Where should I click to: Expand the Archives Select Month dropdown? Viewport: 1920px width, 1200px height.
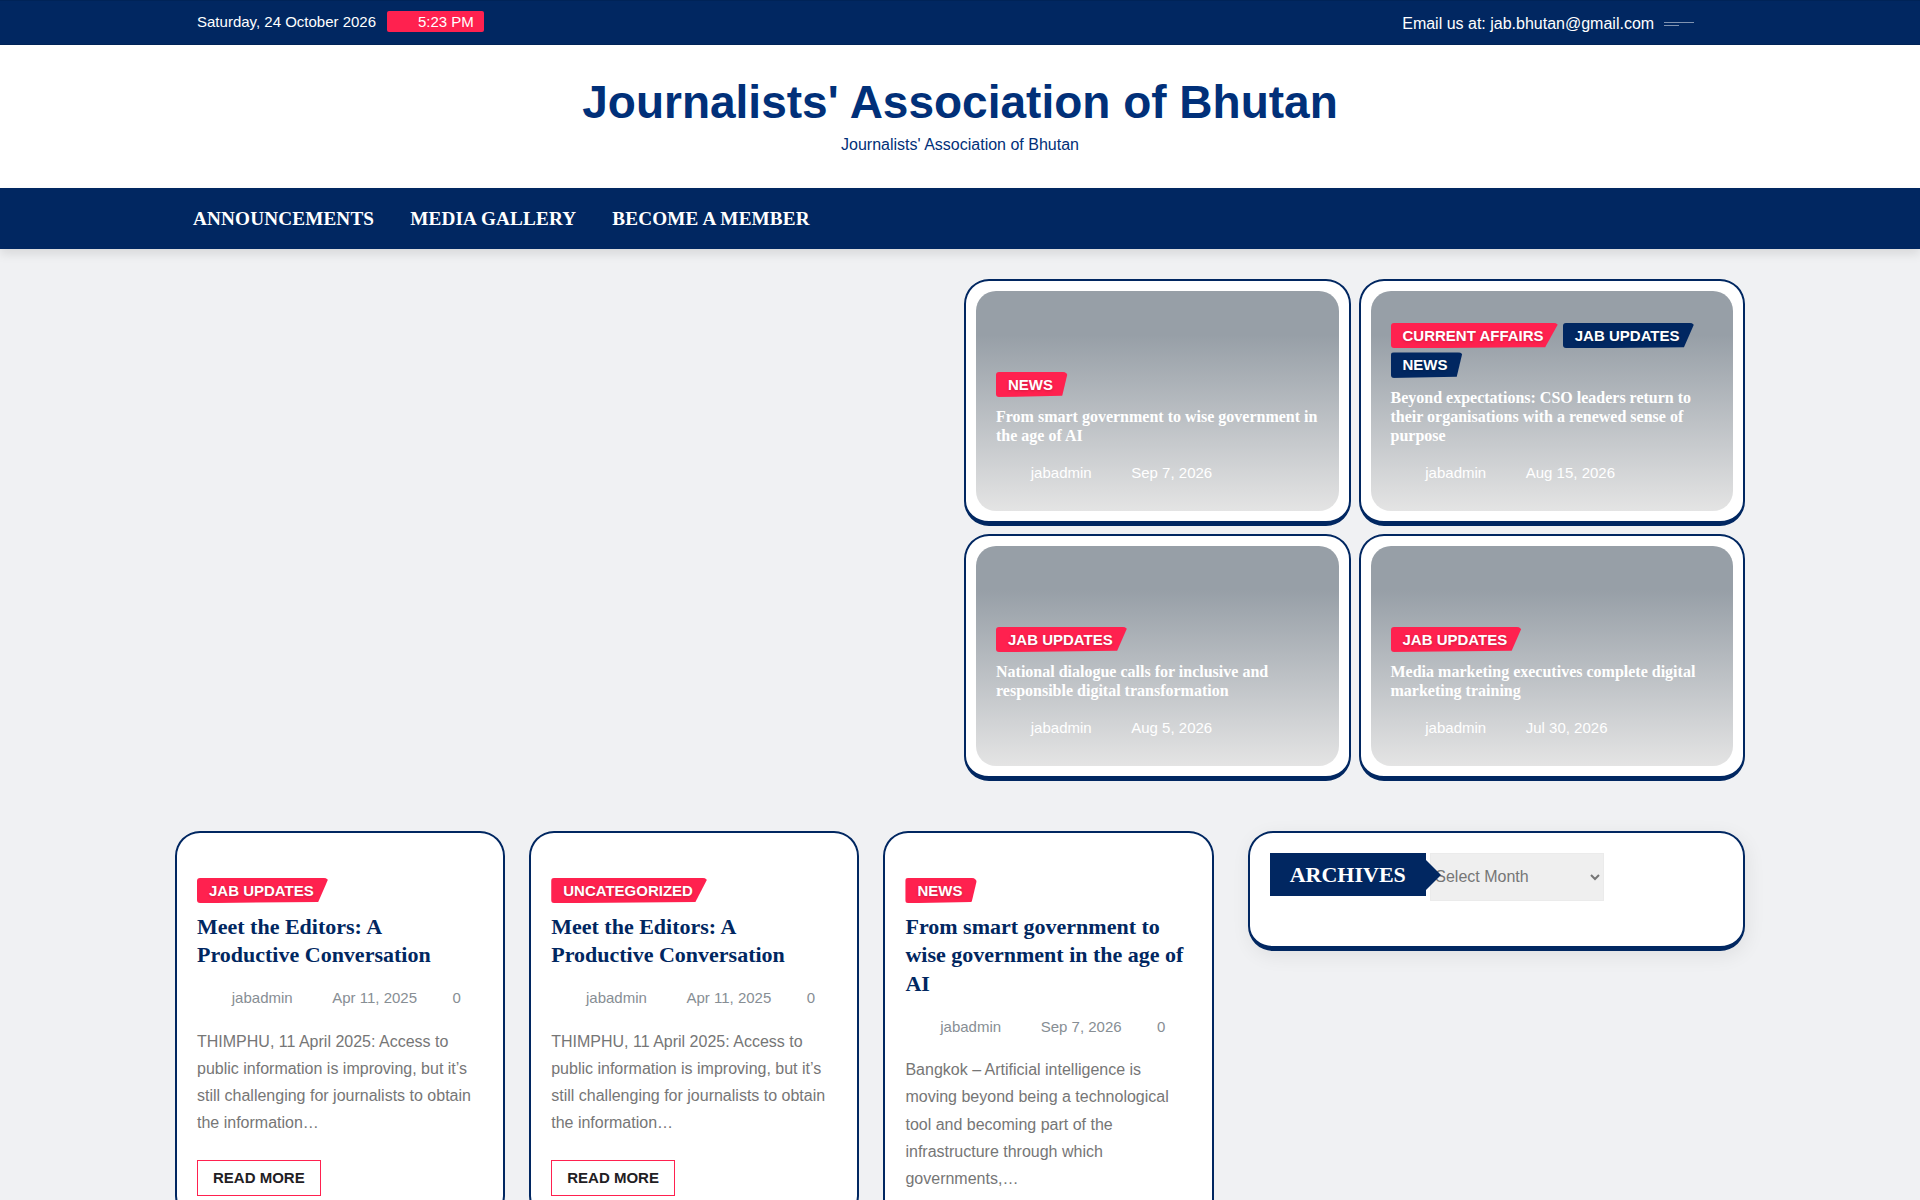(x=1516, y=876)
